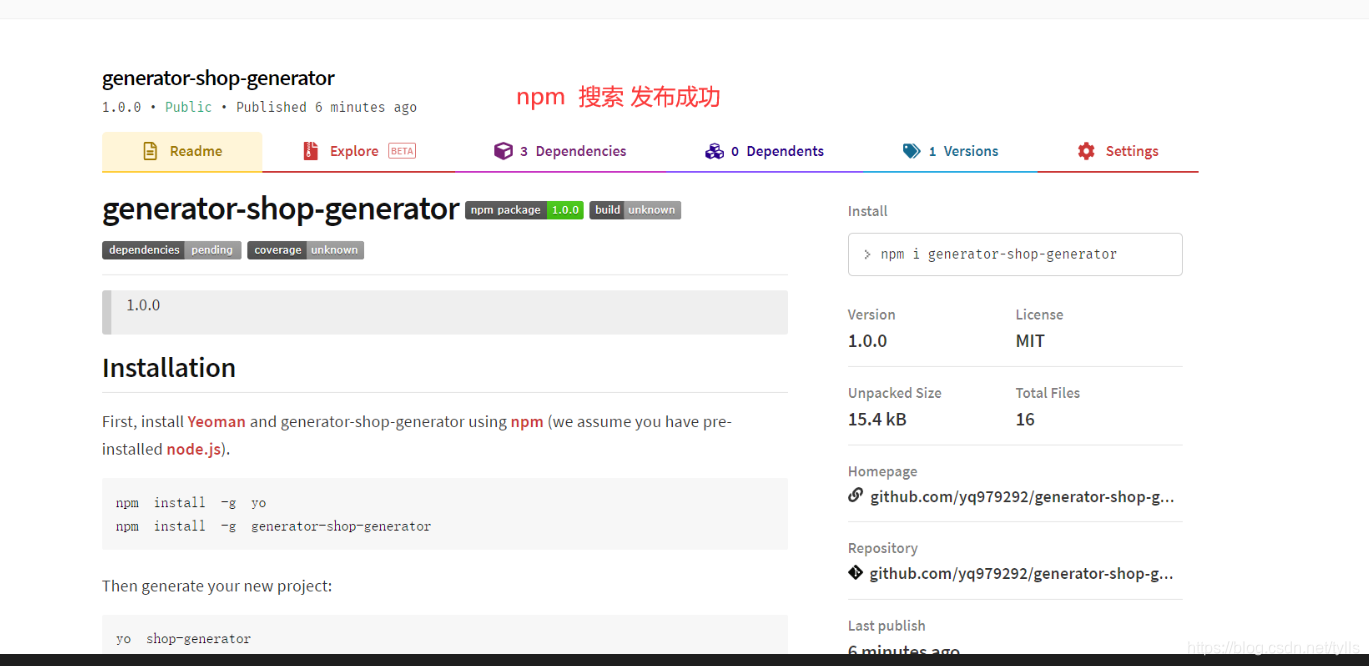
Task: Click the code line 'npm install -g yo'
Action: 191,503
